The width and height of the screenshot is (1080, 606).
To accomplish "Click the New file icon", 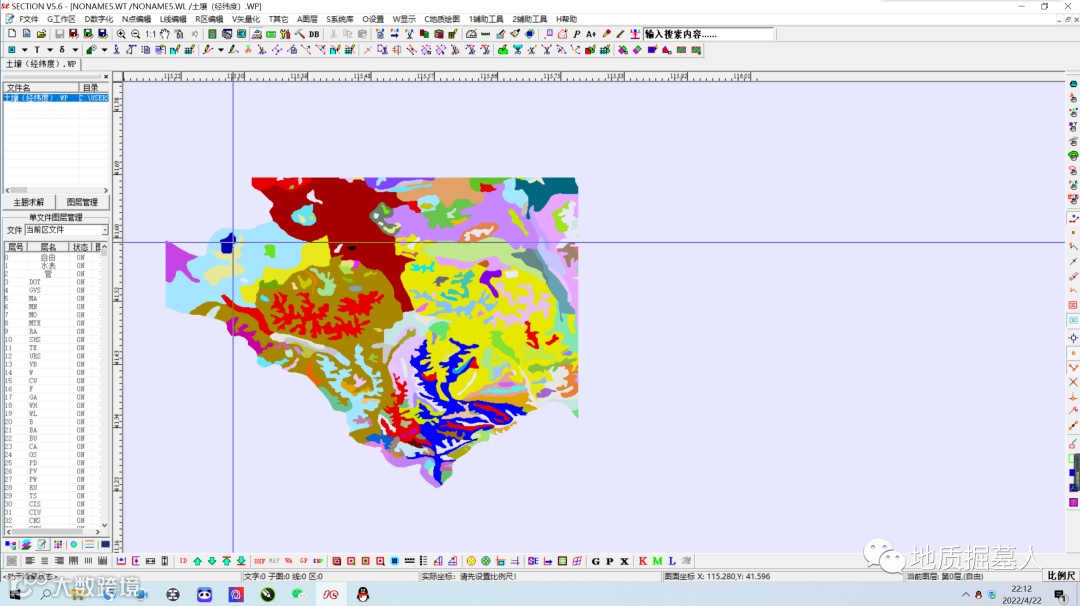I will click(x=12, y=34).
